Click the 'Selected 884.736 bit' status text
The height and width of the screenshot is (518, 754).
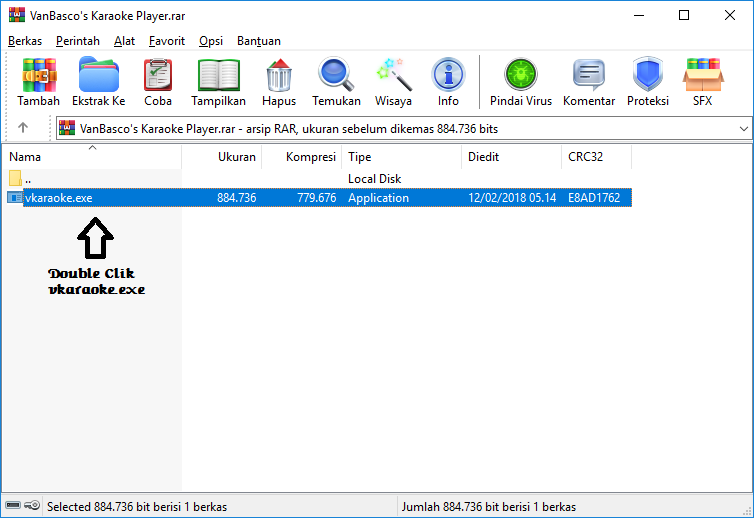(137, 506)
